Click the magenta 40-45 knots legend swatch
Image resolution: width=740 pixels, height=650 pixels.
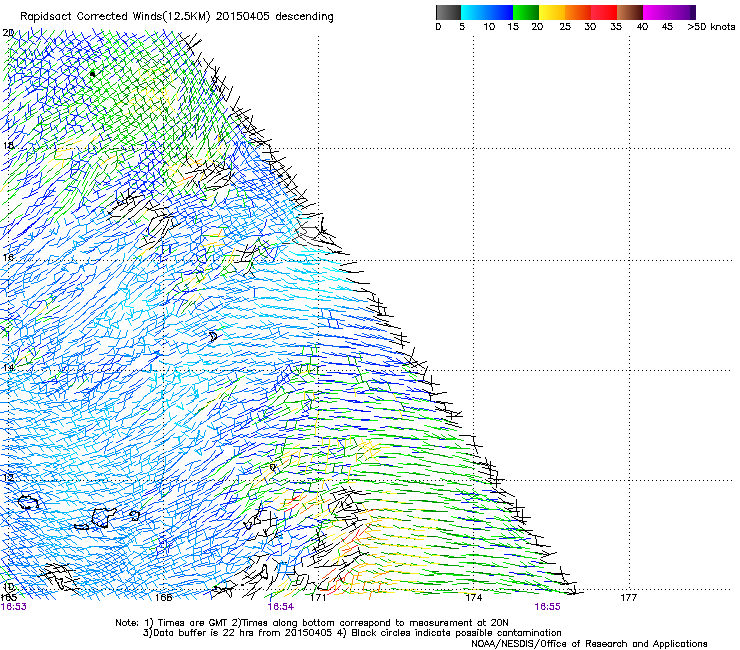click(x=656, y=12)
